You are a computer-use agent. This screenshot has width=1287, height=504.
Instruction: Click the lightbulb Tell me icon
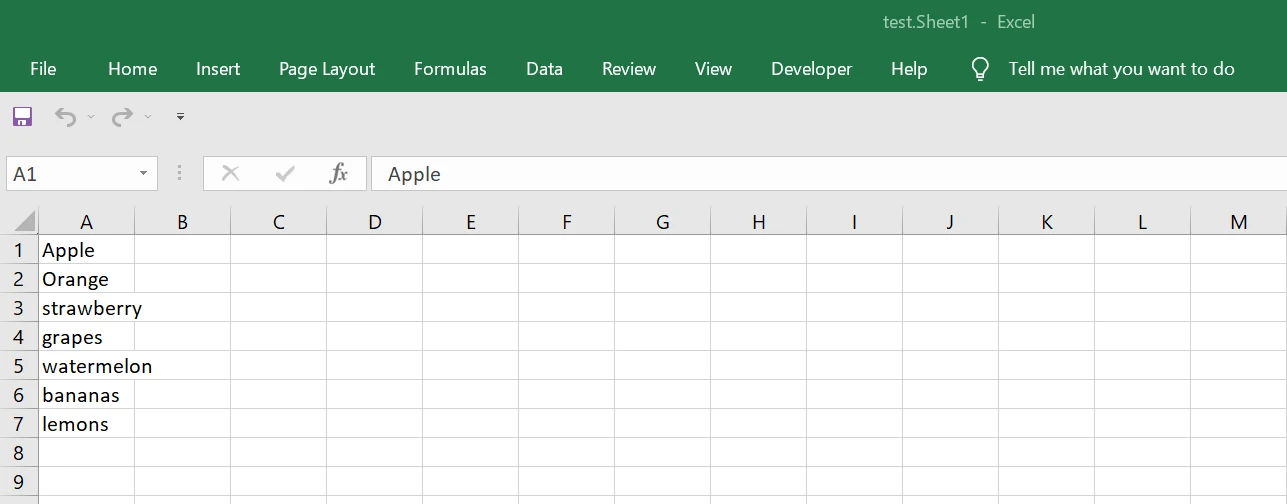coord(980,69)
